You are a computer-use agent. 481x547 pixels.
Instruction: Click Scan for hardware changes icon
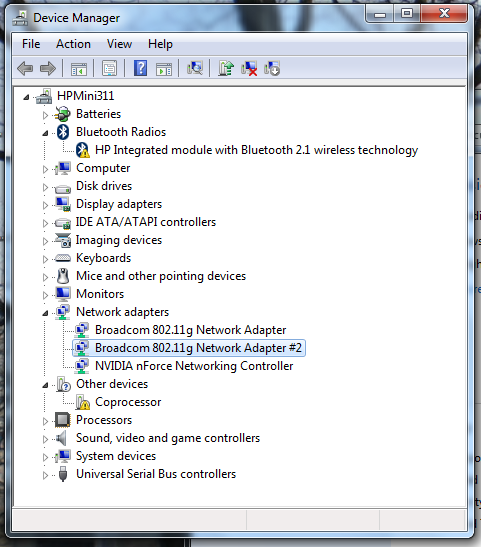[x=195, y=68]
